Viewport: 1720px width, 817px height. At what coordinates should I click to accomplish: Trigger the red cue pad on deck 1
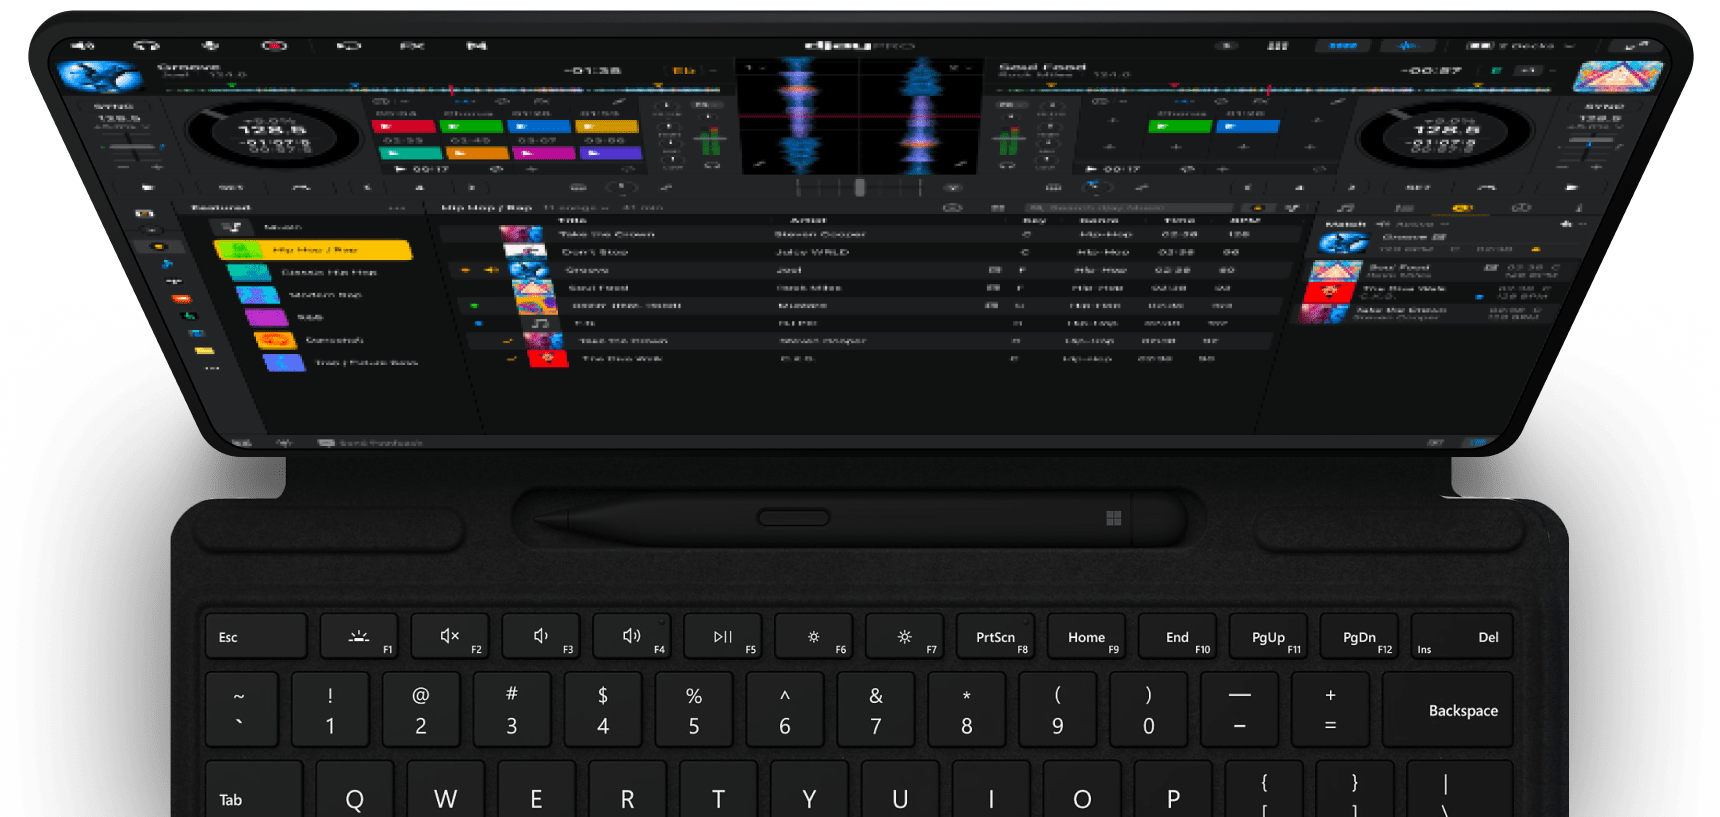pos(402,126)
